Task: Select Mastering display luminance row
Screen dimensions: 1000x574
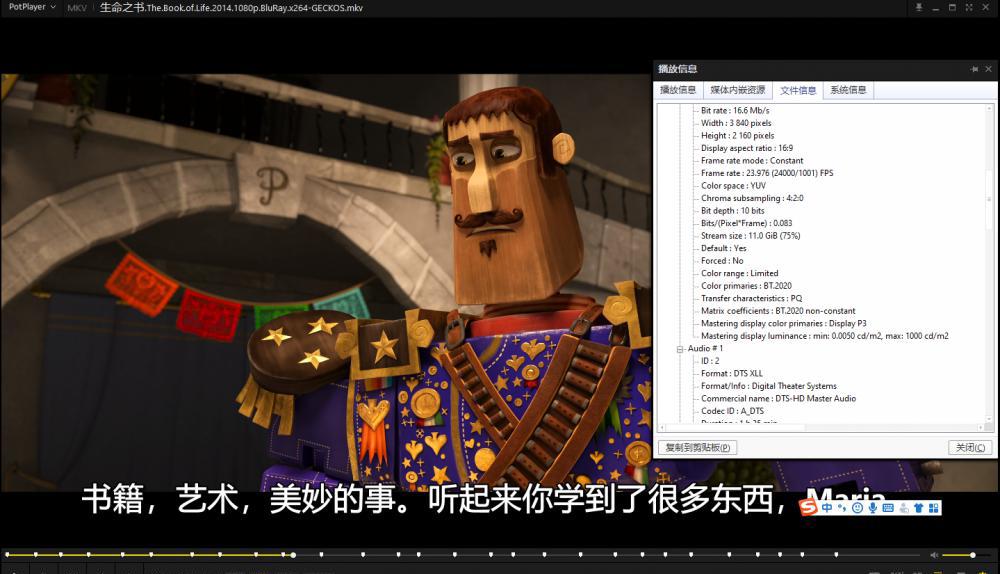Action: [825, 336]
